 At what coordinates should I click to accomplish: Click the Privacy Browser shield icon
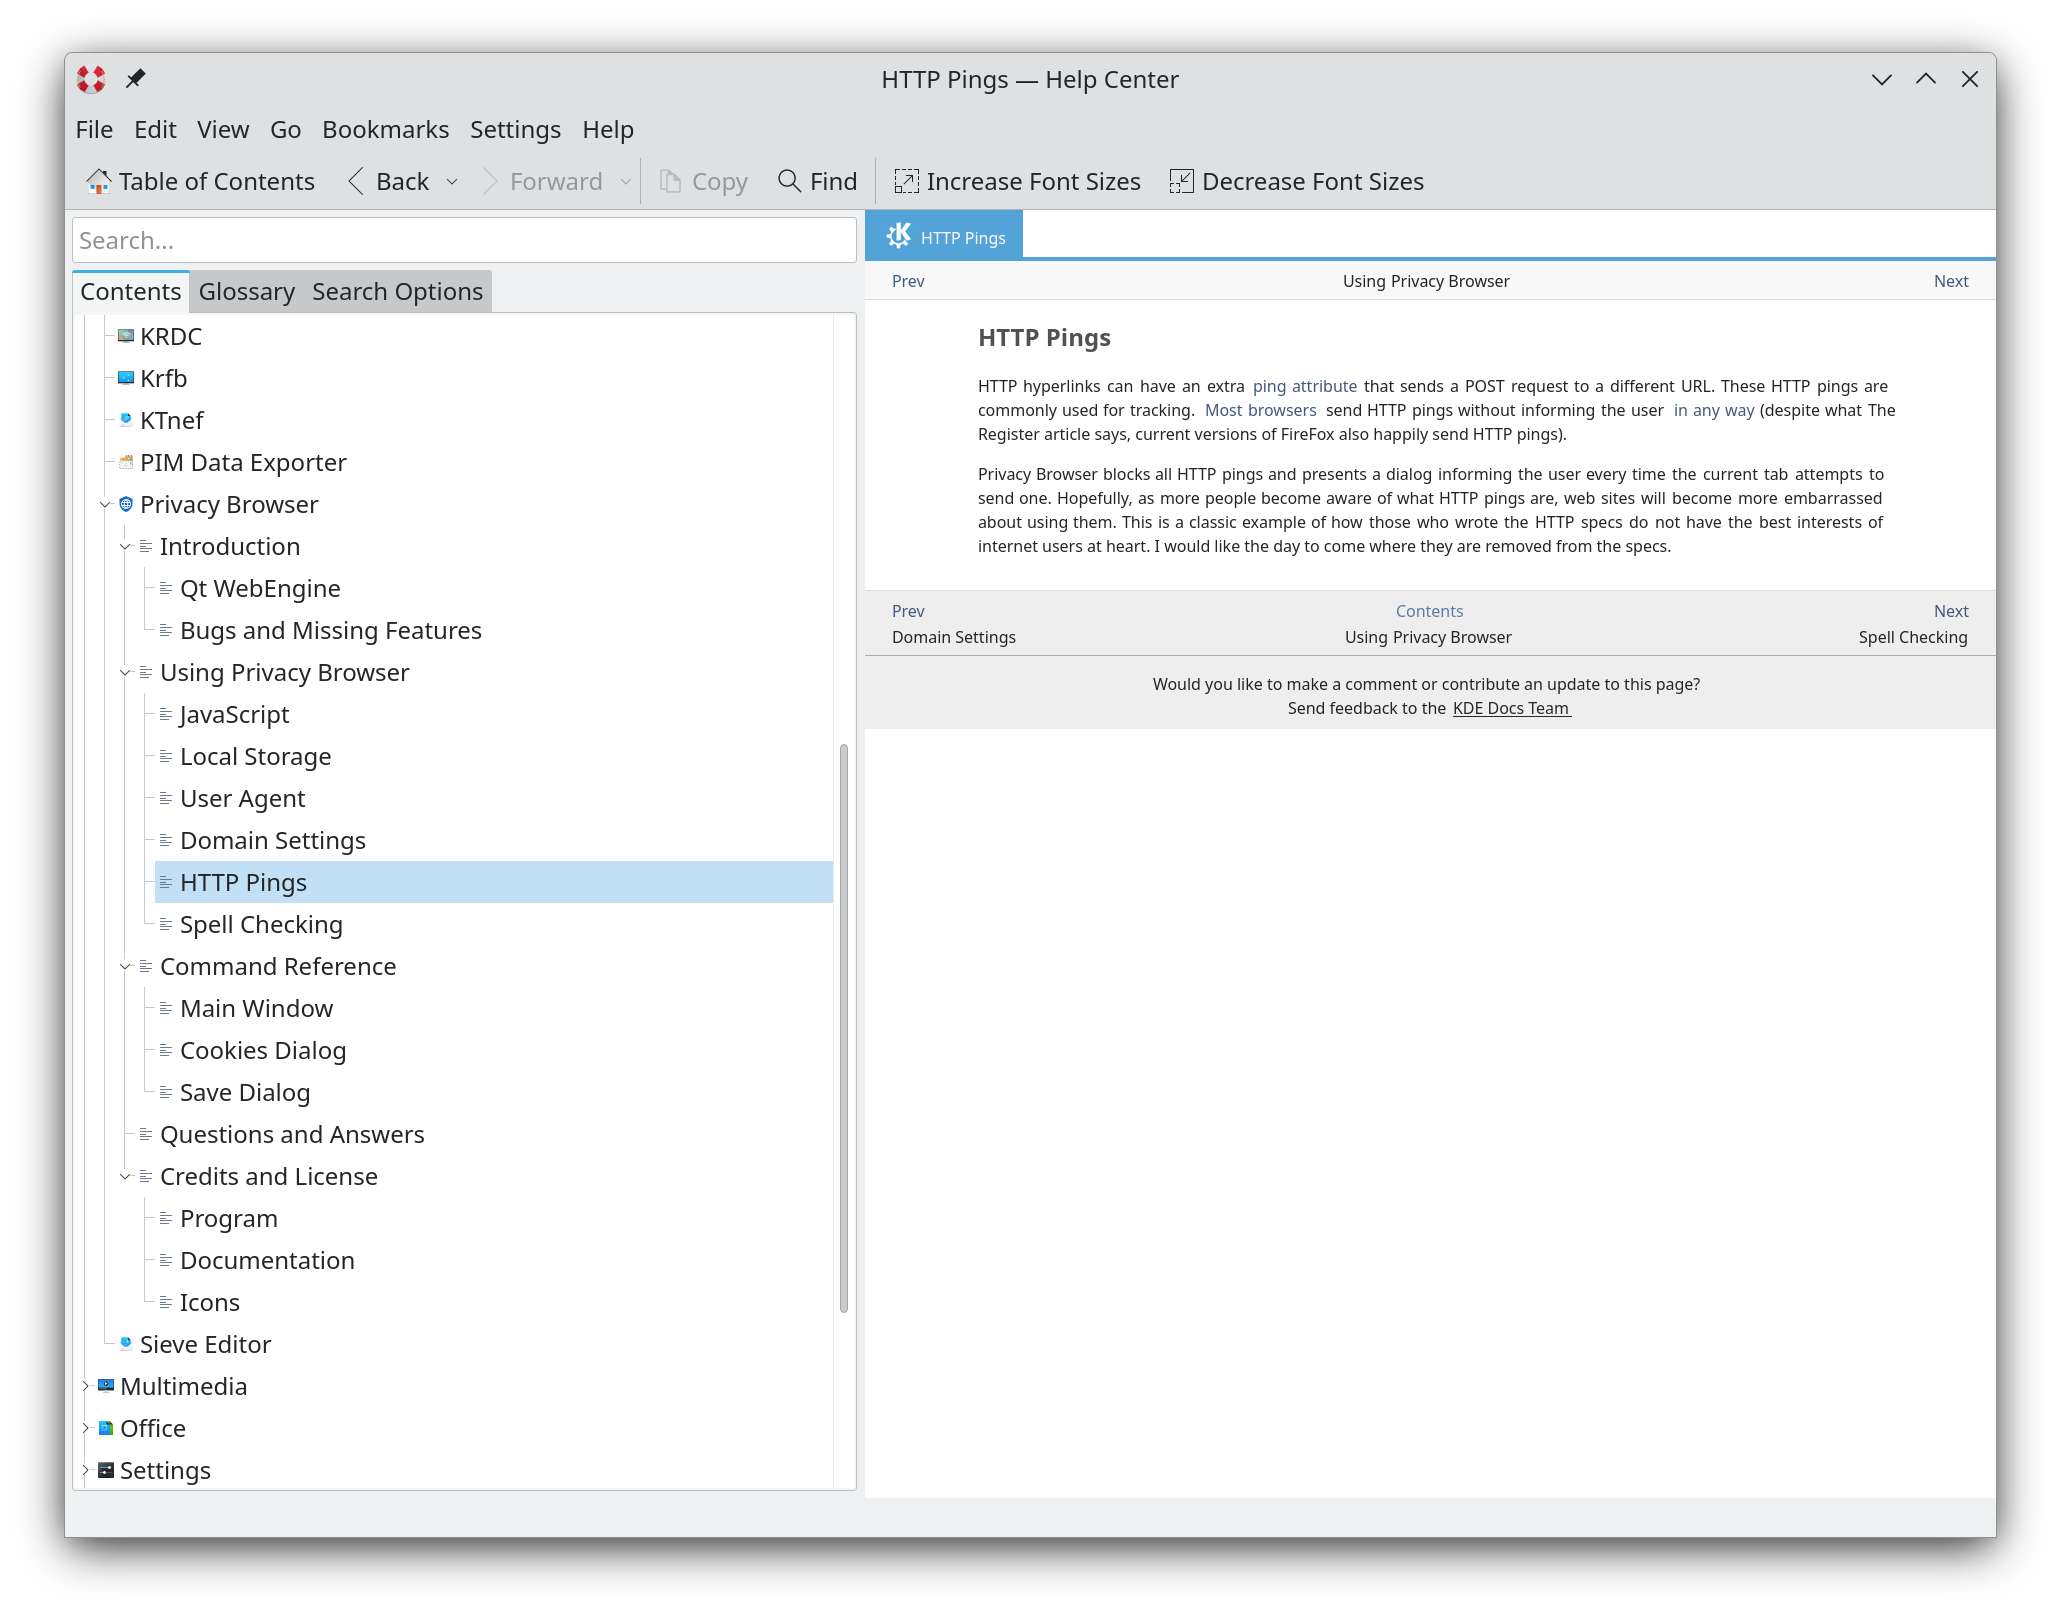coord(126,504)
